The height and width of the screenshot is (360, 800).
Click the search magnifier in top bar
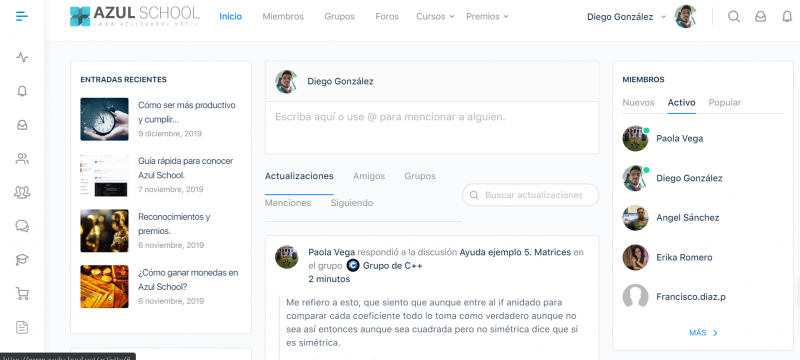pyautogui.click(x=734, y=17)
